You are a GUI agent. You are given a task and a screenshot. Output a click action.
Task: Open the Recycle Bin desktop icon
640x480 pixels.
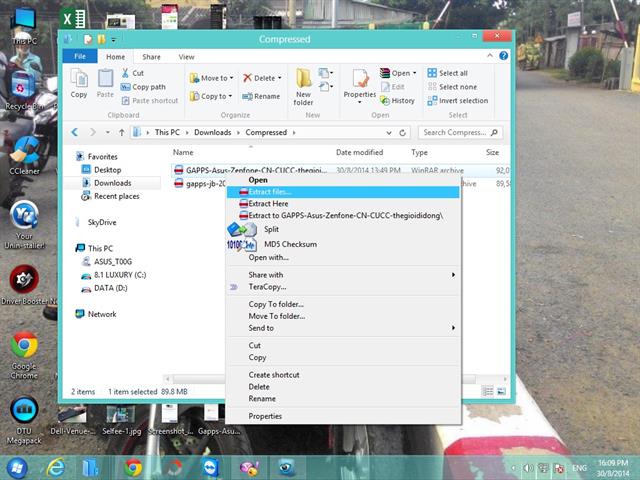click(23, 91)
